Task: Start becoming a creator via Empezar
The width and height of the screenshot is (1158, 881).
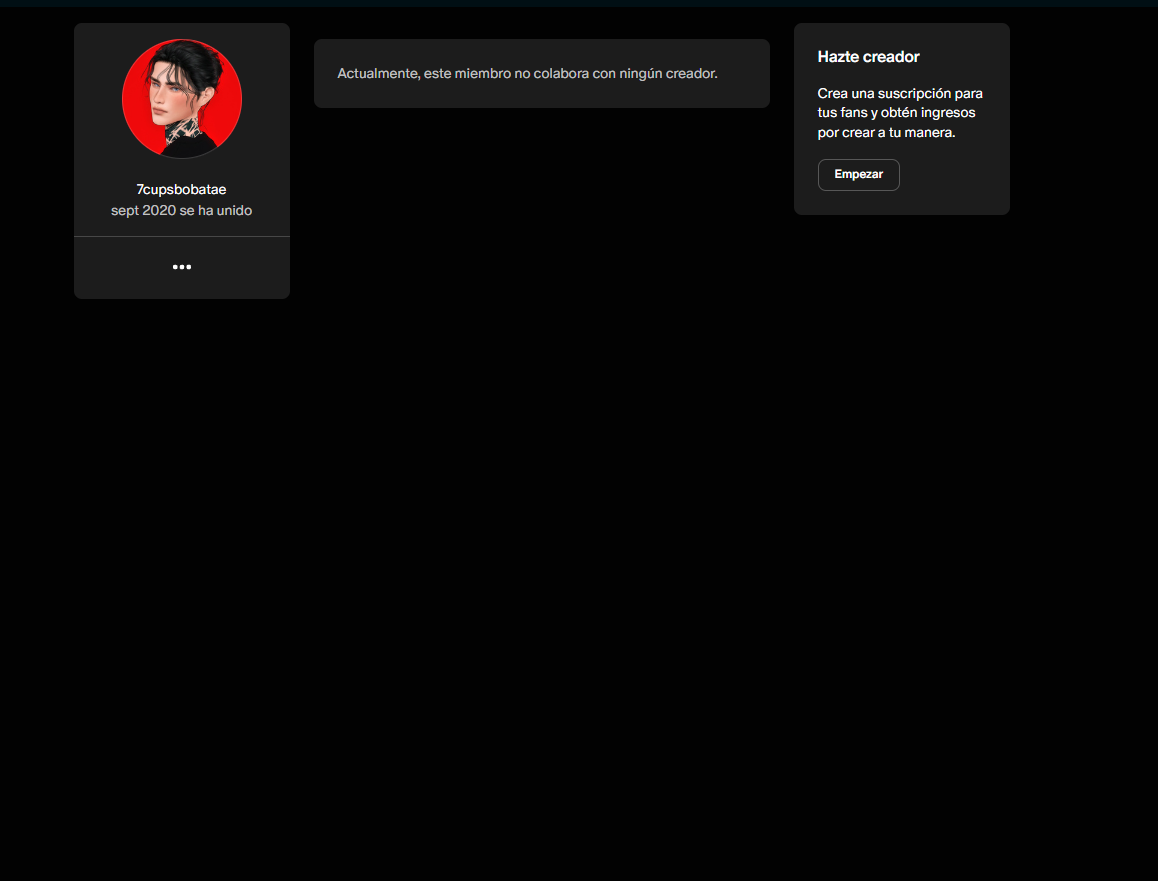Action: point(858,175)
